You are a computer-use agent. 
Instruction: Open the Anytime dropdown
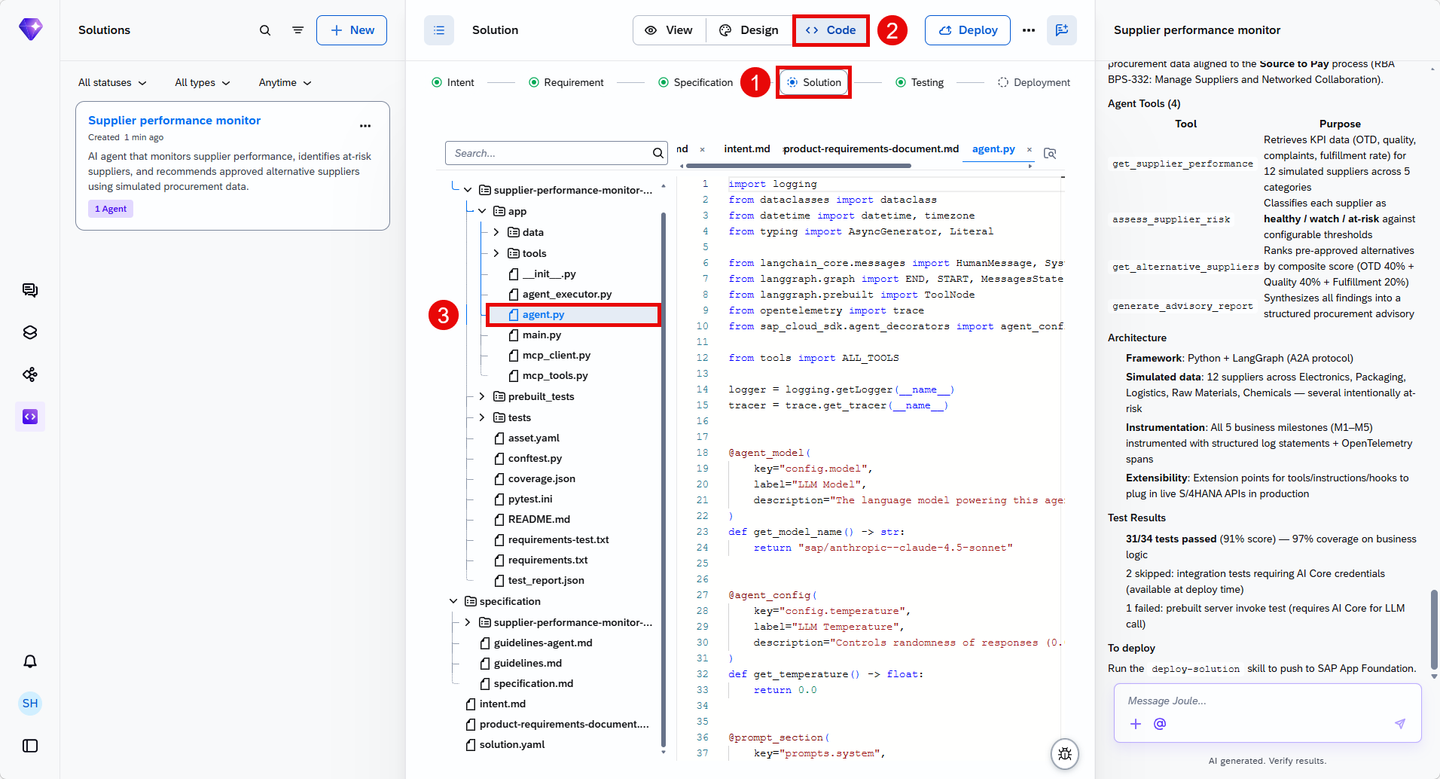tap(286, 83)
